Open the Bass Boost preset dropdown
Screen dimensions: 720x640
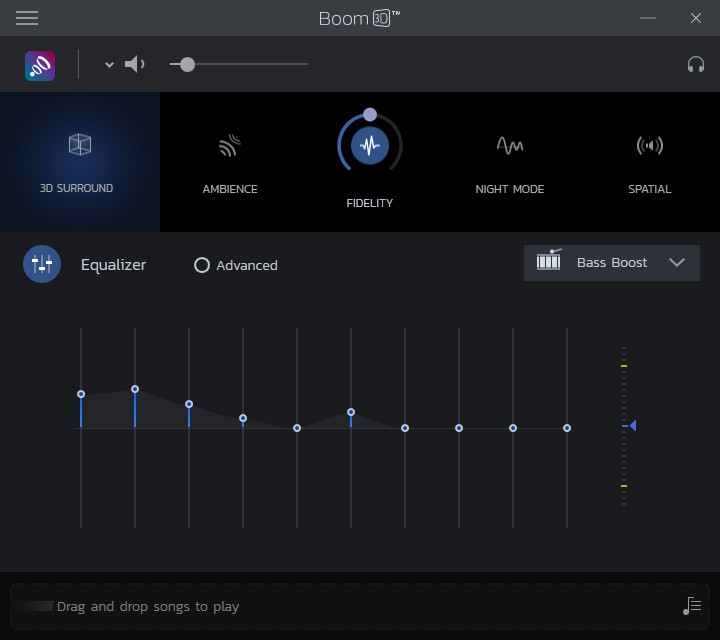(612, 263)
